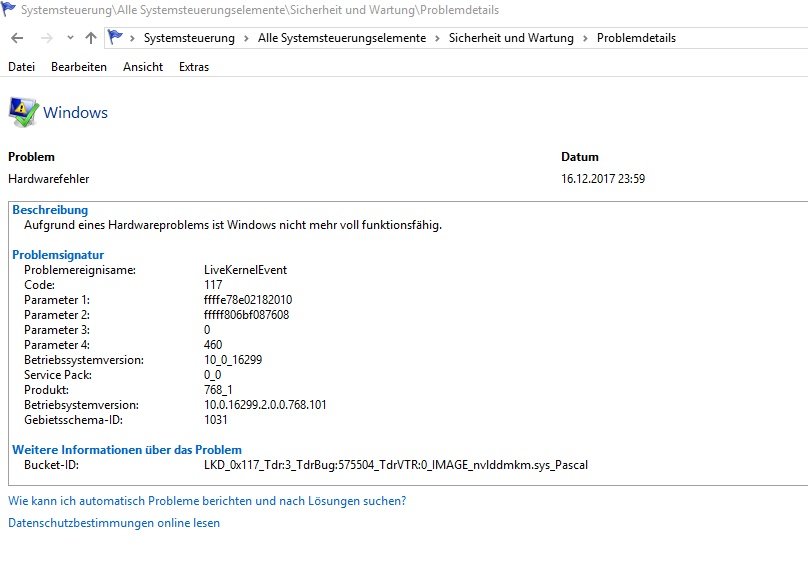Open the Extras menu
The image size is (808, 578).
(194, 67)
